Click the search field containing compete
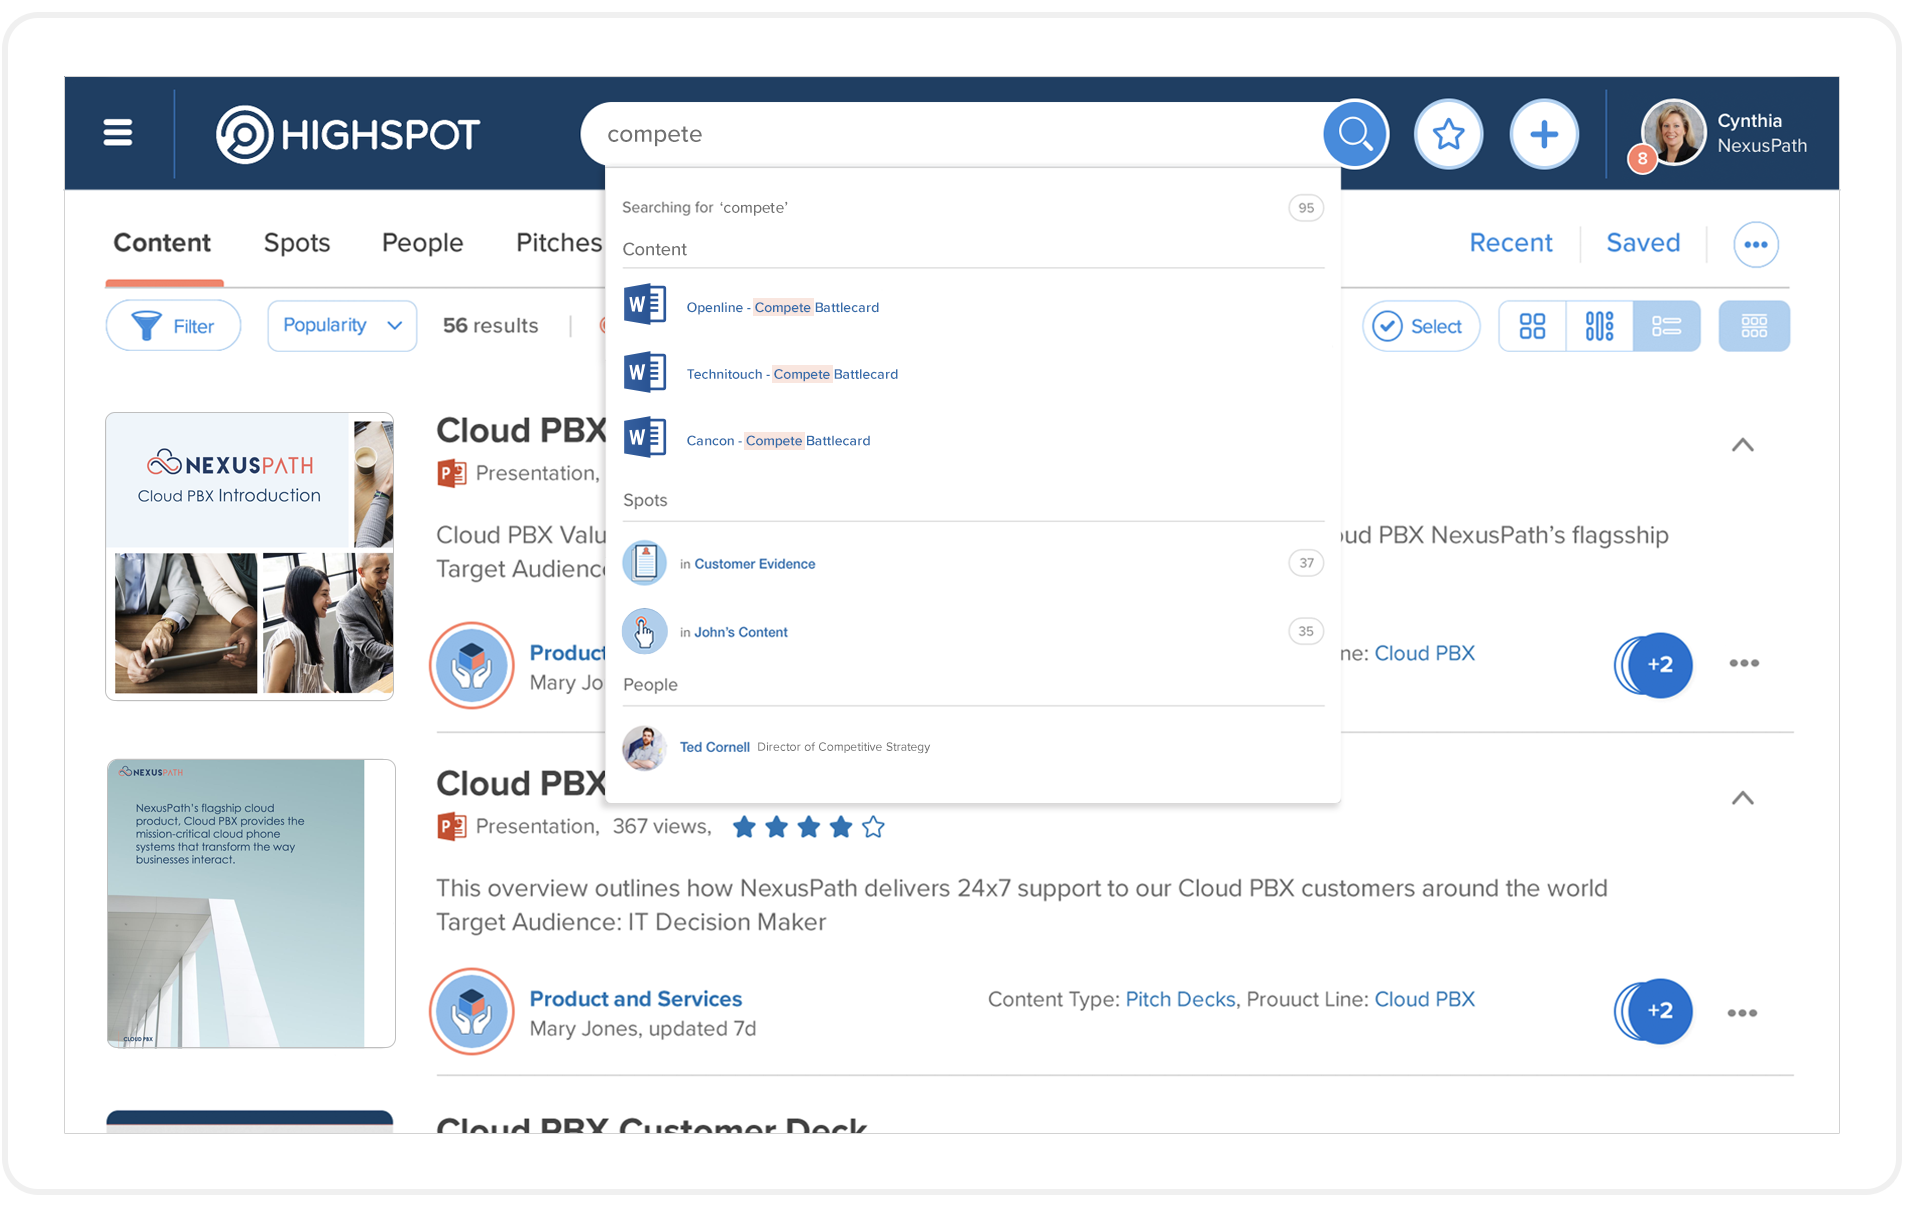Screen dimensions: 1905x1205 pyautogui.click(x=950, y=134)
